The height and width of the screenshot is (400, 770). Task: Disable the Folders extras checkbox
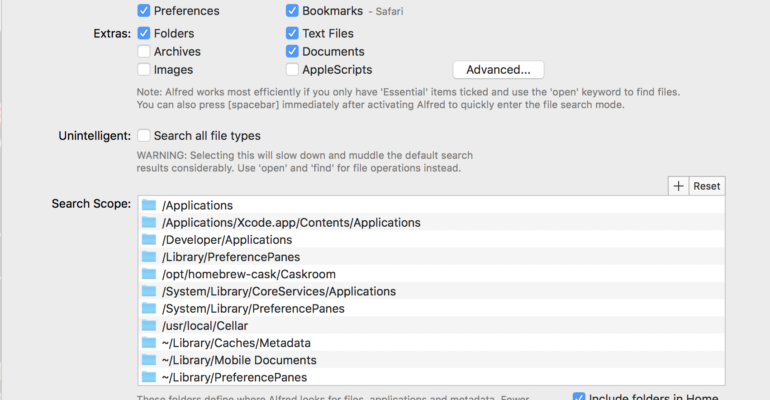(x=144, y=33)
